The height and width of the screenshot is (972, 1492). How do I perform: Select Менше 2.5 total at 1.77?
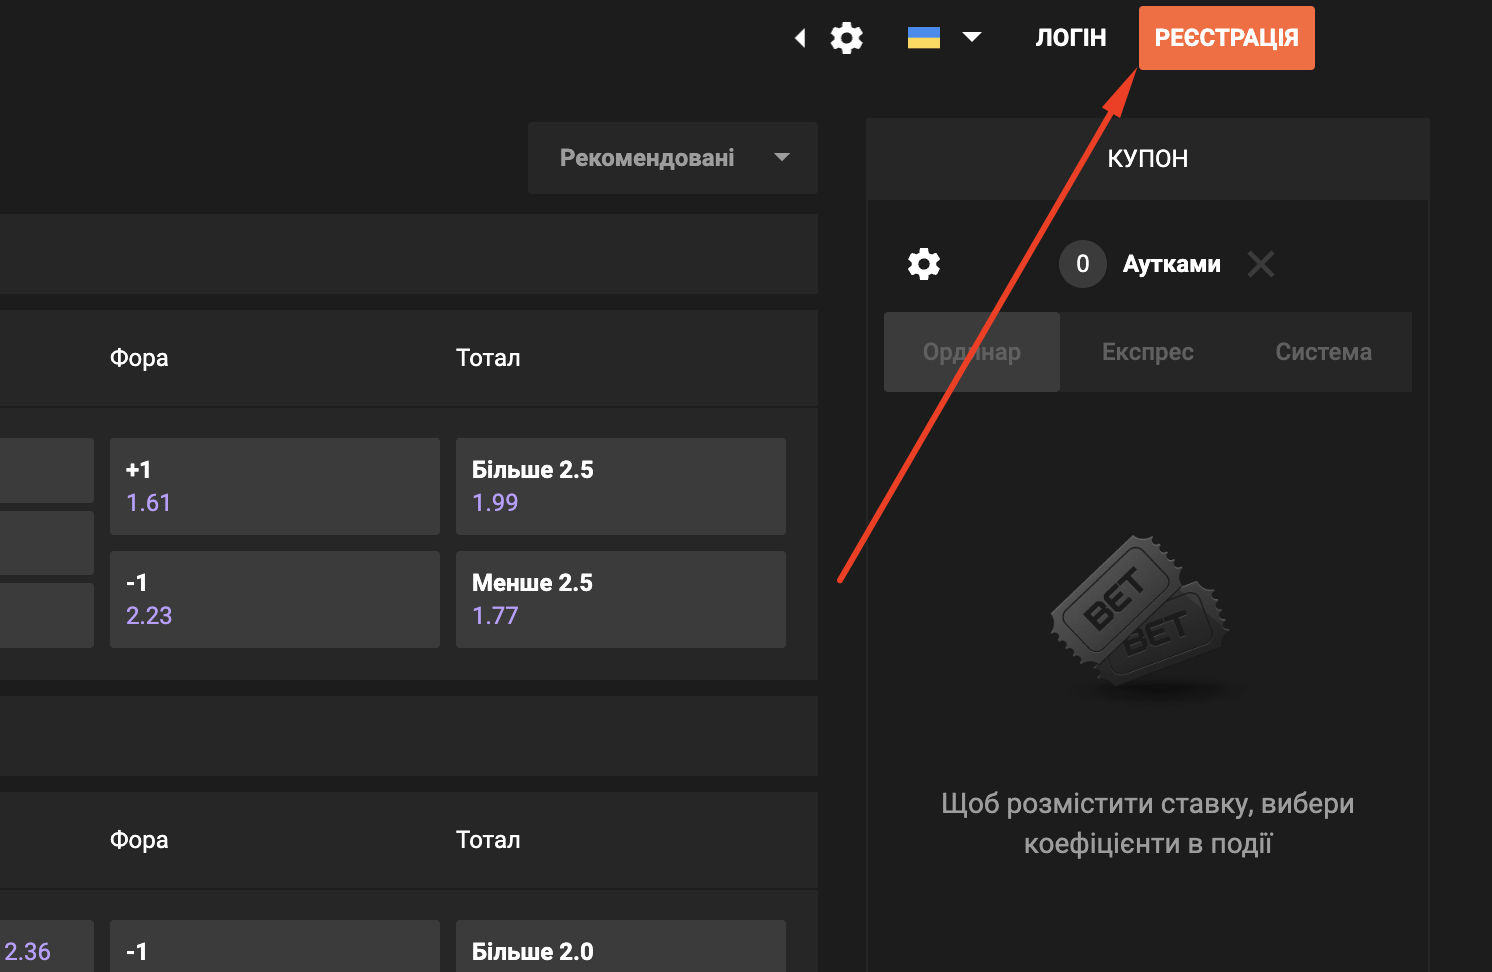[621, 599]
